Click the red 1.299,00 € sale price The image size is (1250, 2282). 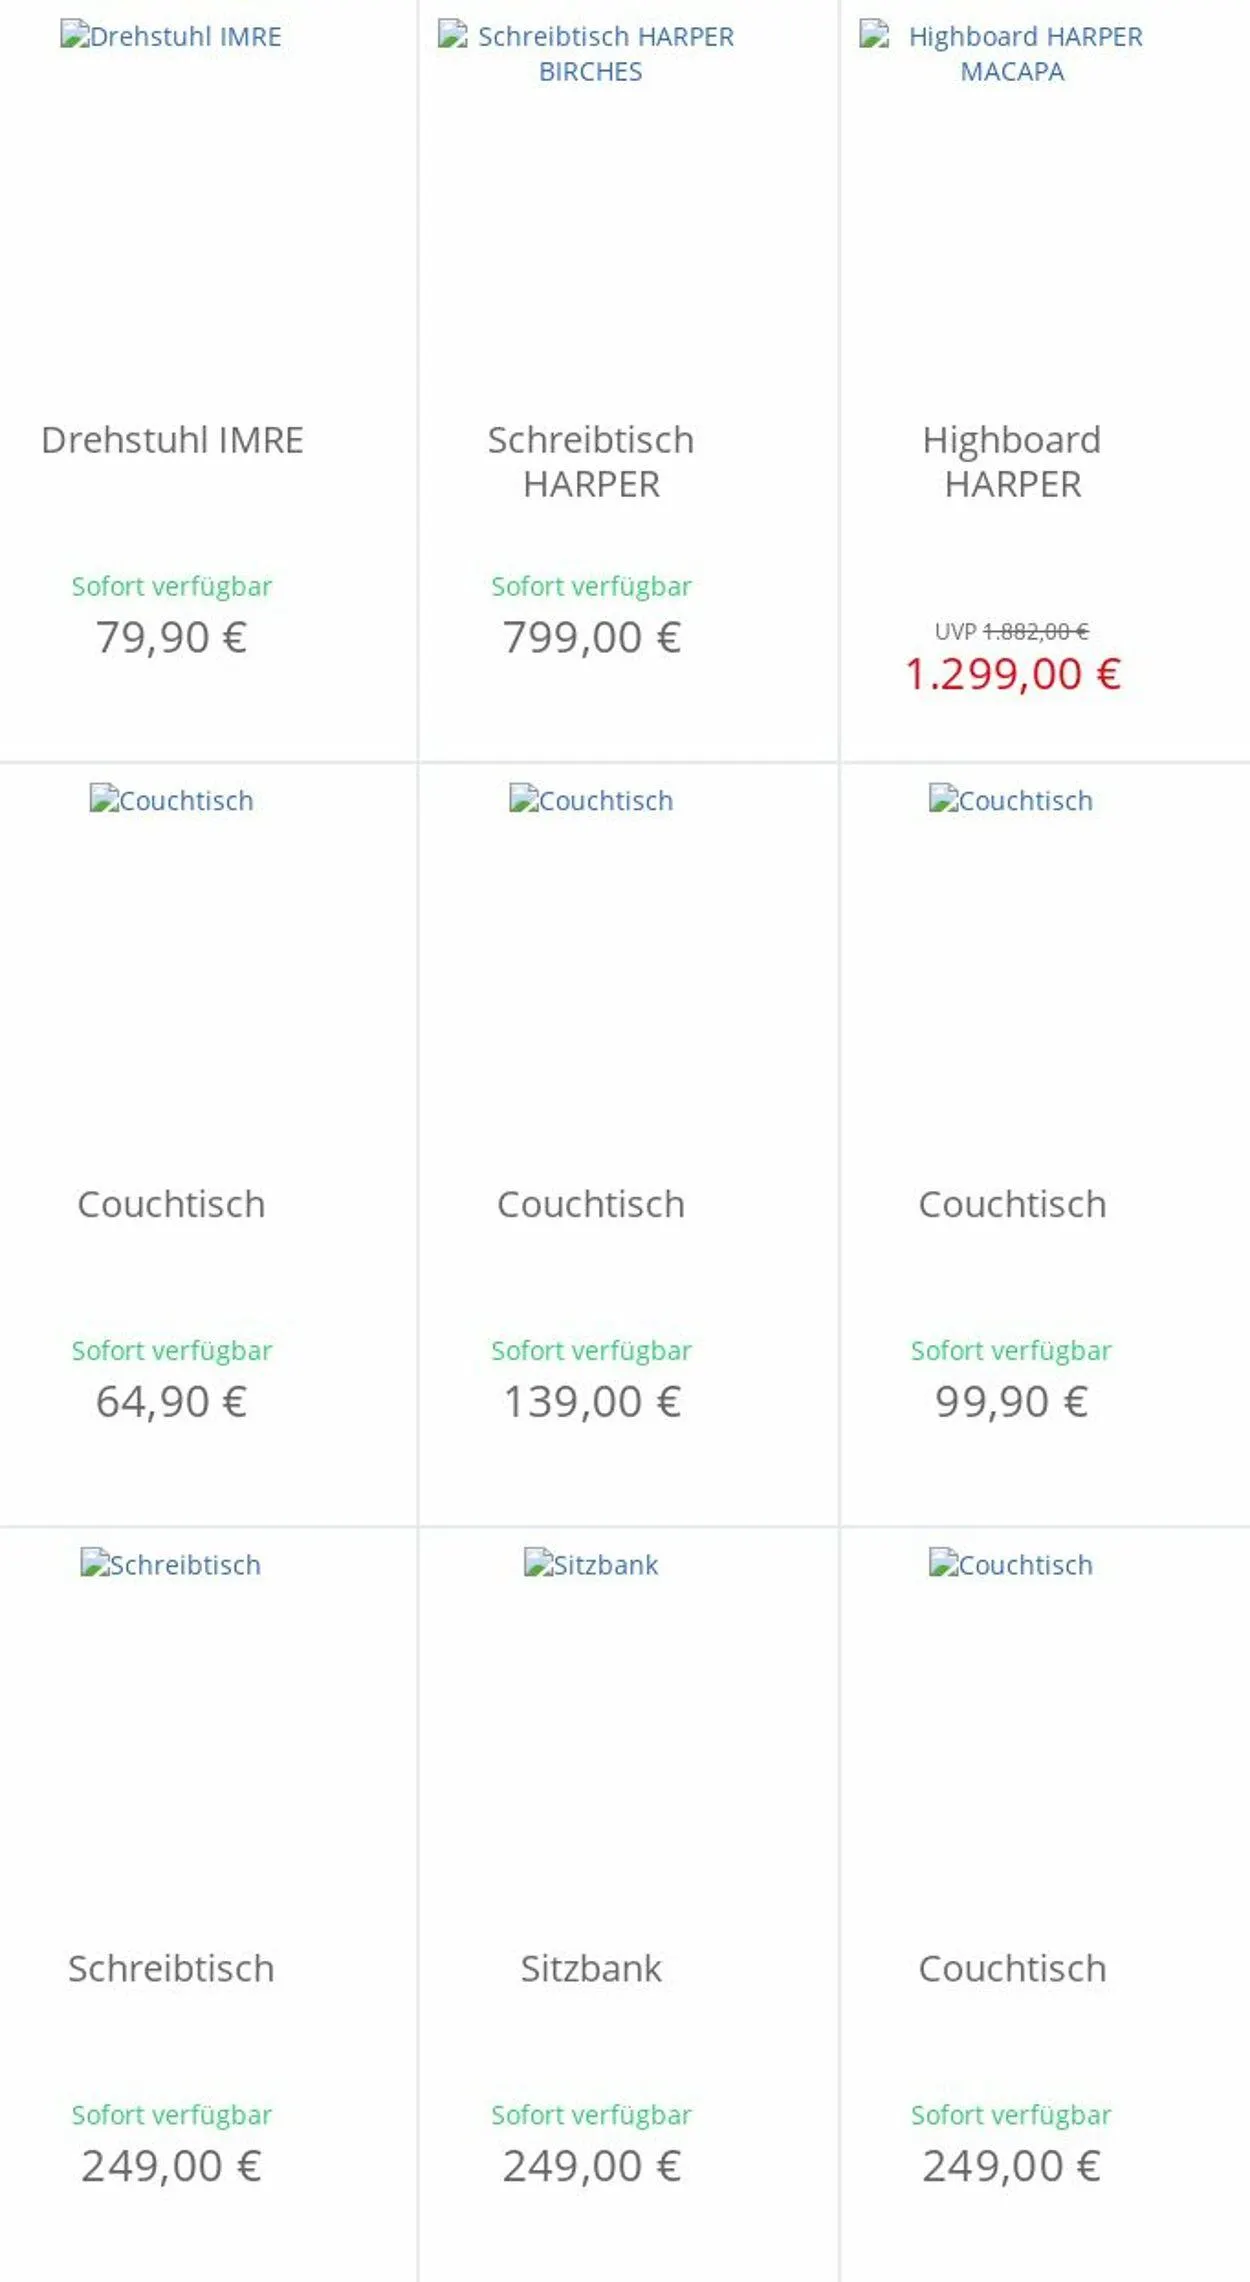coord(1012,674)
